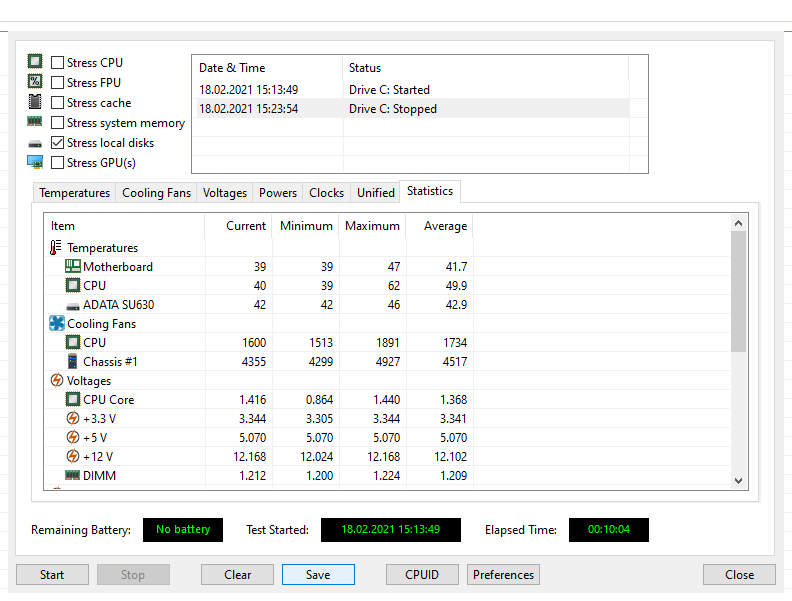Viewport: 792px width, 601px height.
Task: Click the Average column header
Action: (440, 226)
